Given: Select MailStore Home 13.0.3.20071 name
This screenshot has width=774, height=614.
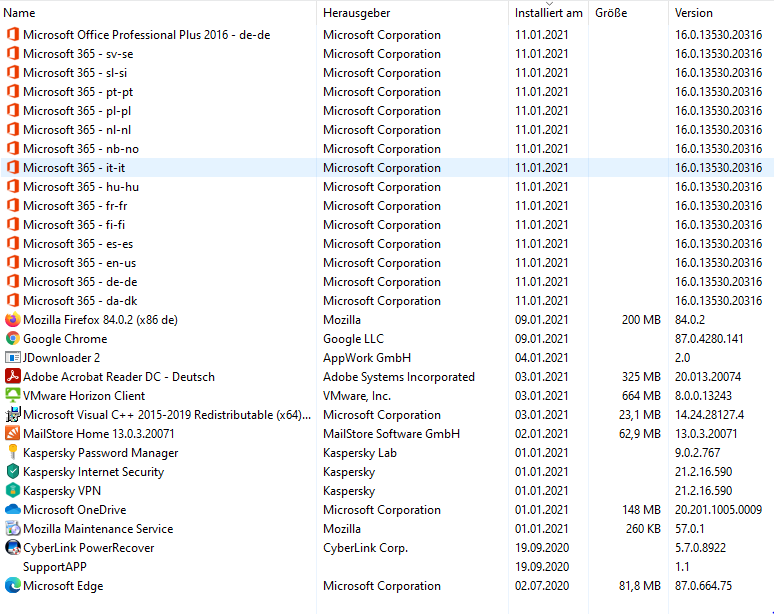Looking at the screenshot, I should pyautogui.click(x=99, y=434).
